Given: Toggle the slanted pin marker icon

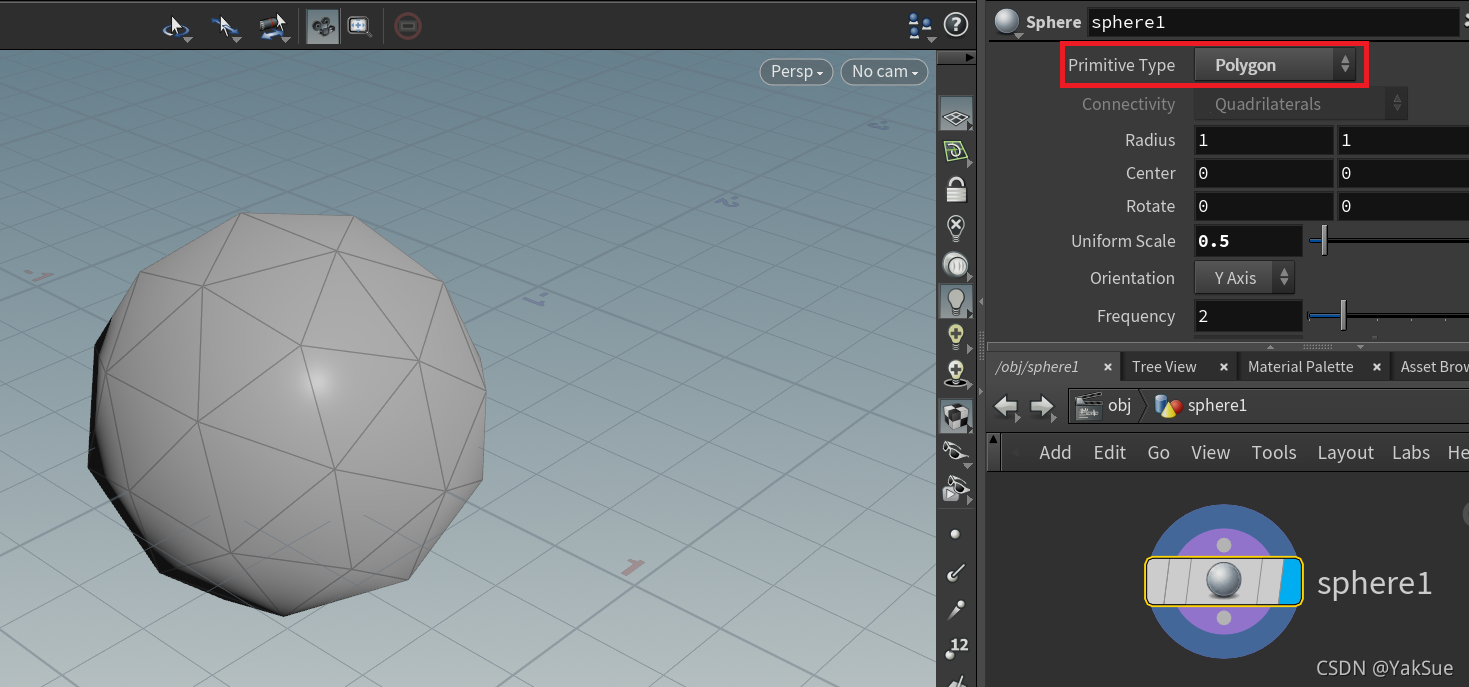Looking at the screenshot, I should 956,609.
